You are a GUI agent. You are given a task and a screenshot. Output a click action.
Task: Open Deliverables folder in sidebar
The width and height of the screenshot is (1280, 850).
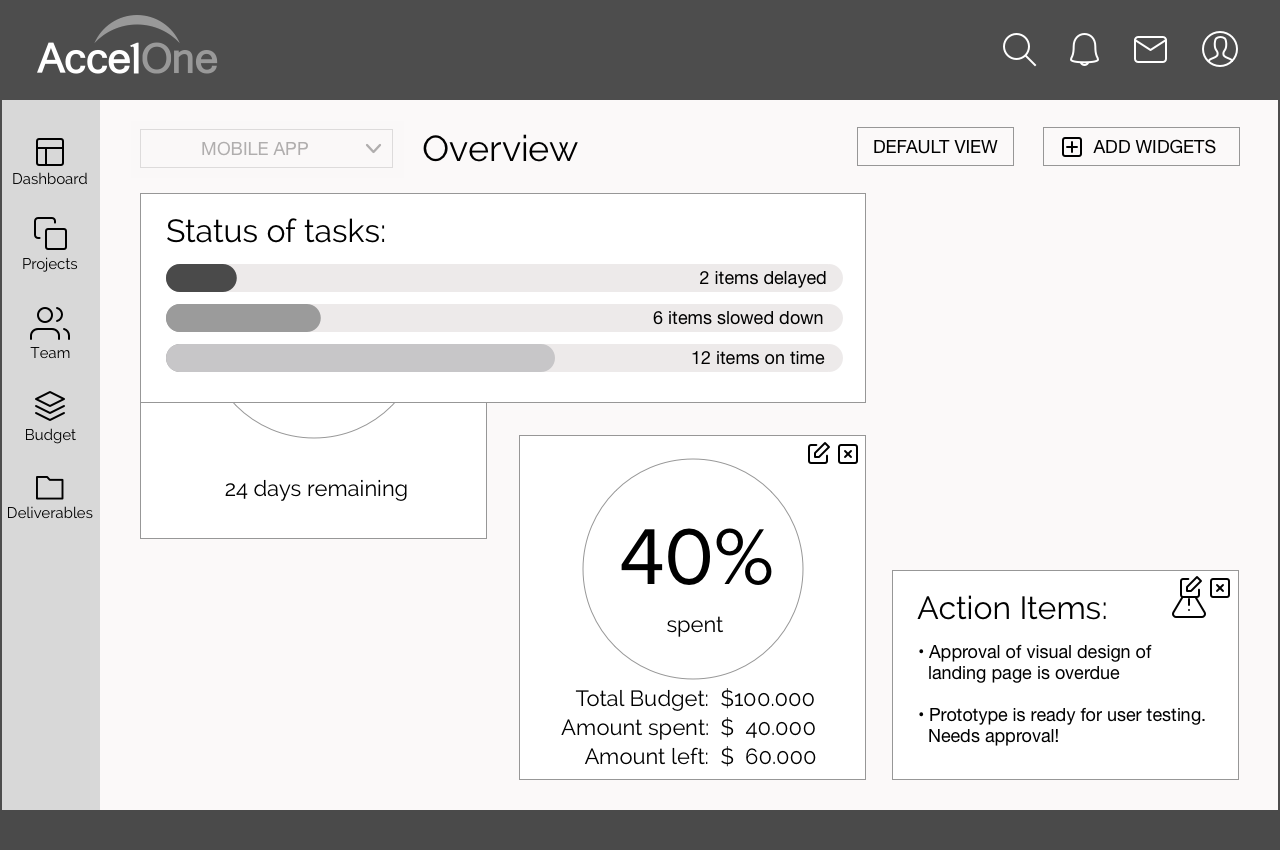50,497
